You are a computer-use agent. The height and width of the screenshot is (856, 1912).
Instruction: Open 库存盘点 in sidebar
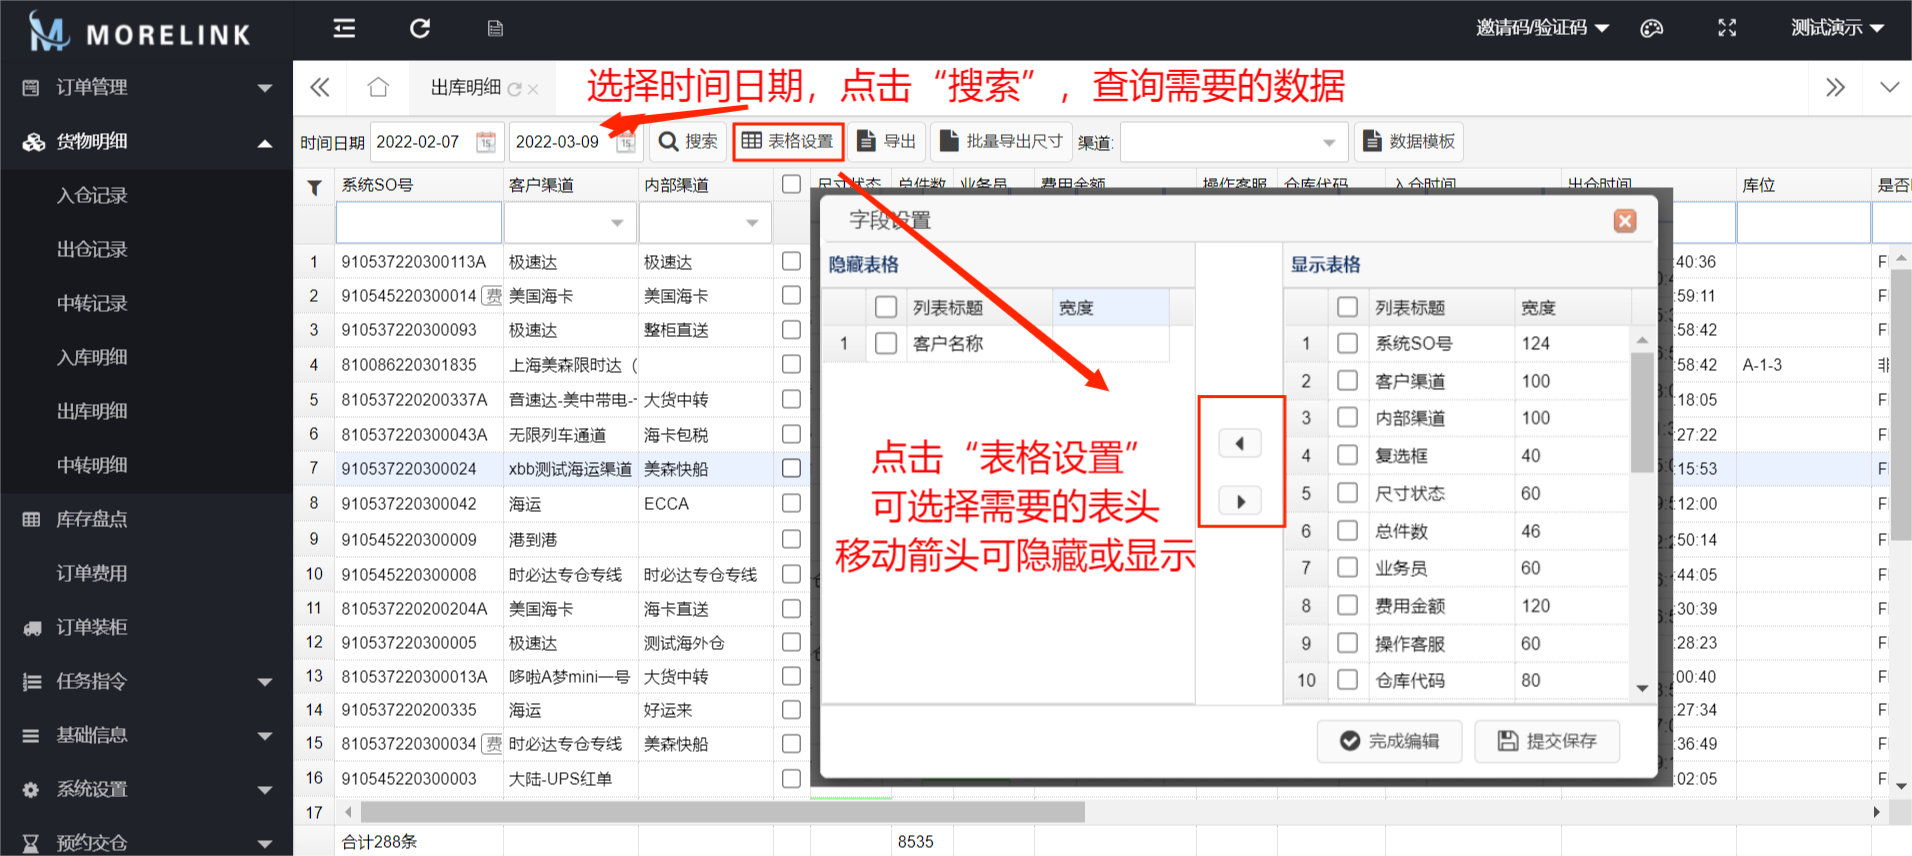pyautogui.click(x=146, y=519)
